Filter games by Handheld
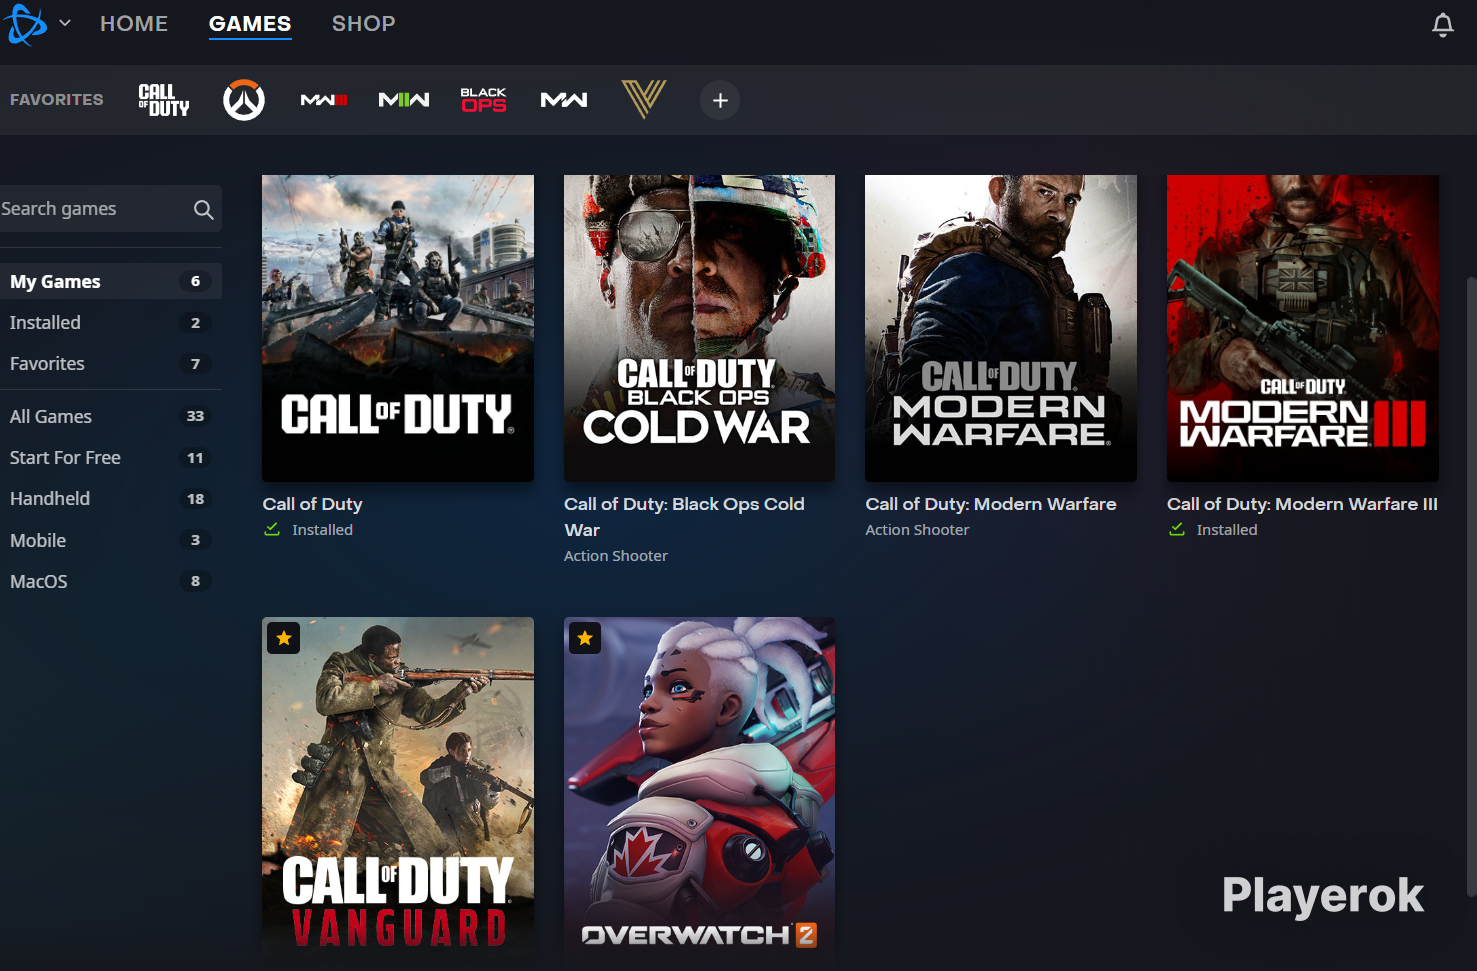Image resolution: width=1477 pixels, height=971 pixels. click(x=111, y=499)
